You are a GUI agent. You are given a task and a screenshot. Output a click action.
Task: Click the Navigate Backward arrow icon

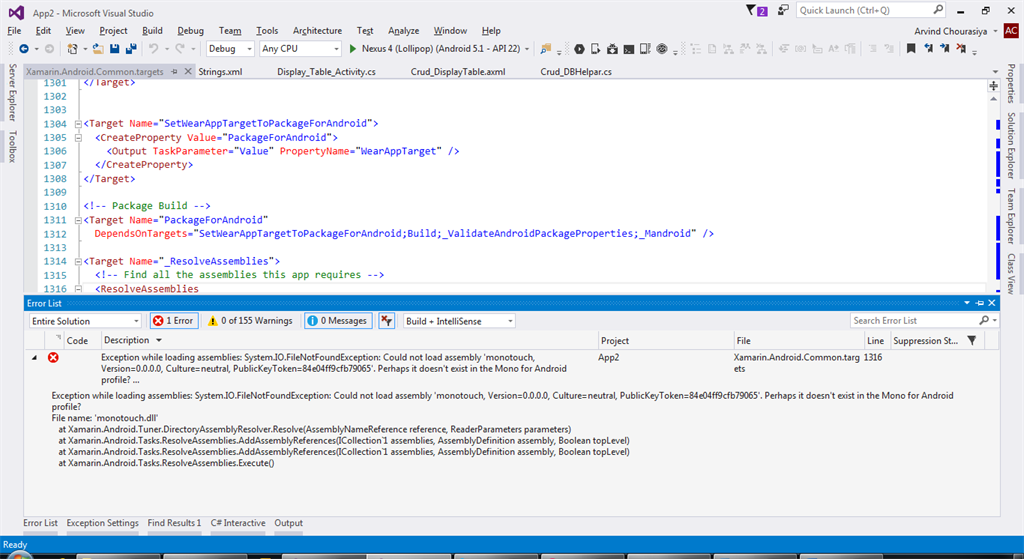(24, 49)
